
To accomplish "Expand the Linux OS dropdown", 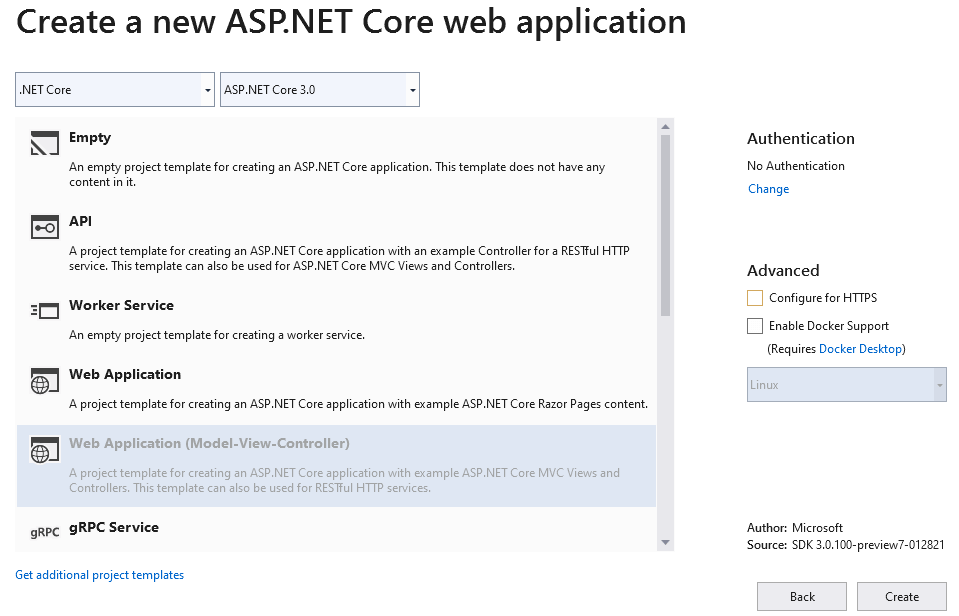I will [x=846, y=385].
